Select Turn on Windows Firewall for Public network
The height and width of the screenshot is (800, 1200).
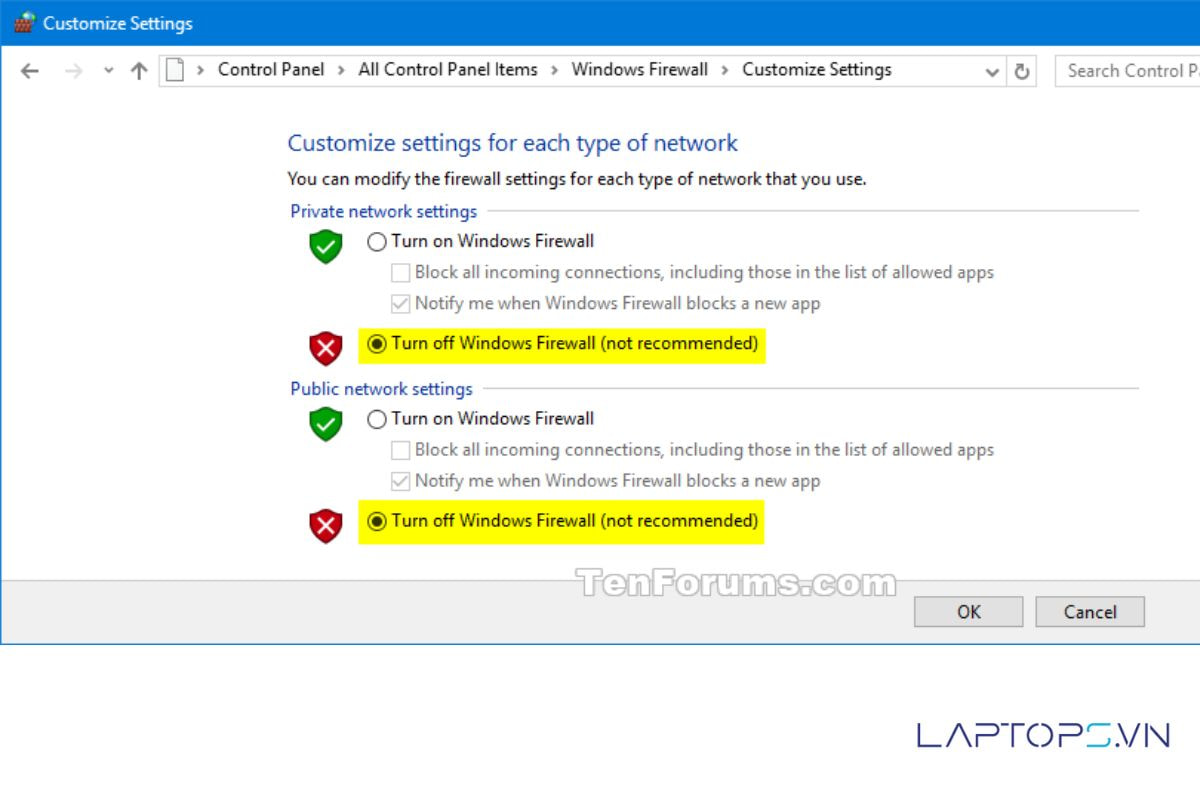click(377, 420)
